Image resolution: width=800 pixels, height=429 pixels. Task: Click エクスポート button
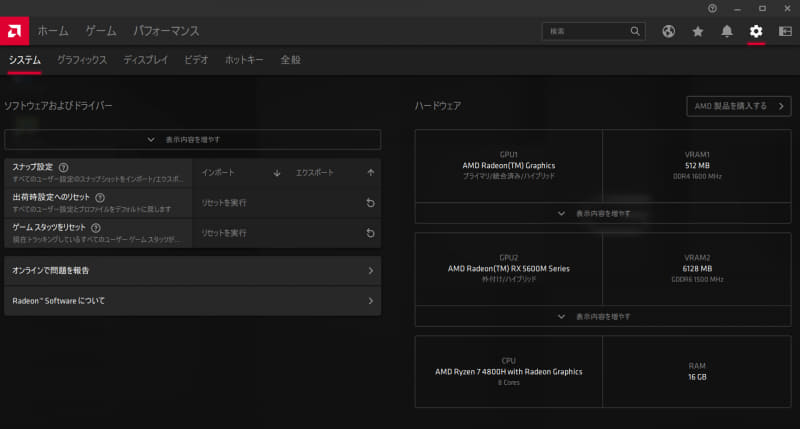click(x=334, y=173)
